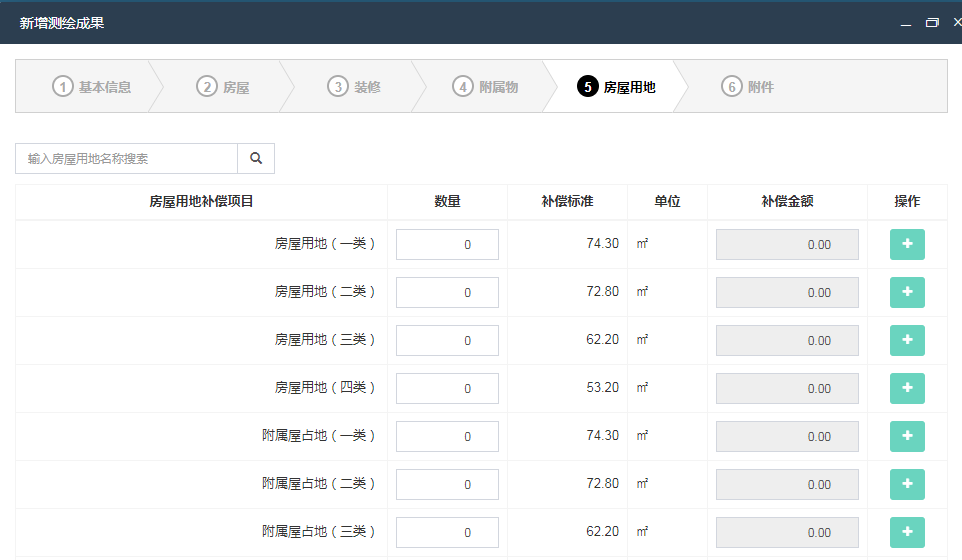Click the 操作 column header
Screen dimensions: 962x560
tap(907, 201)
